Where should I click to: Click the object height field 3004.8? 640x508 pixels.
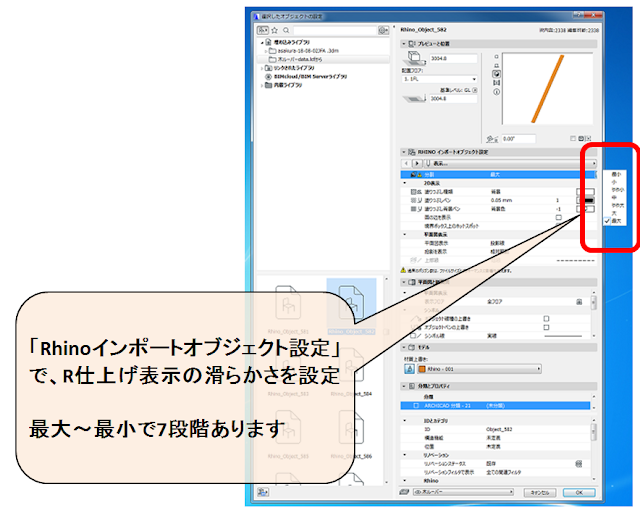click(x=453, y=59)
